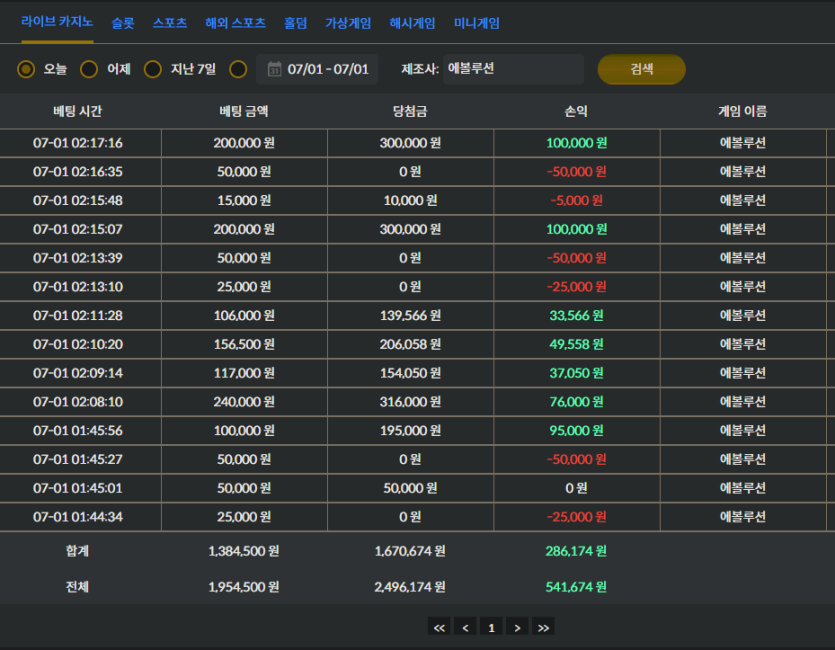Select the 어제 radio button
Viewport: 835px width, 650px height.
(89, 69)
